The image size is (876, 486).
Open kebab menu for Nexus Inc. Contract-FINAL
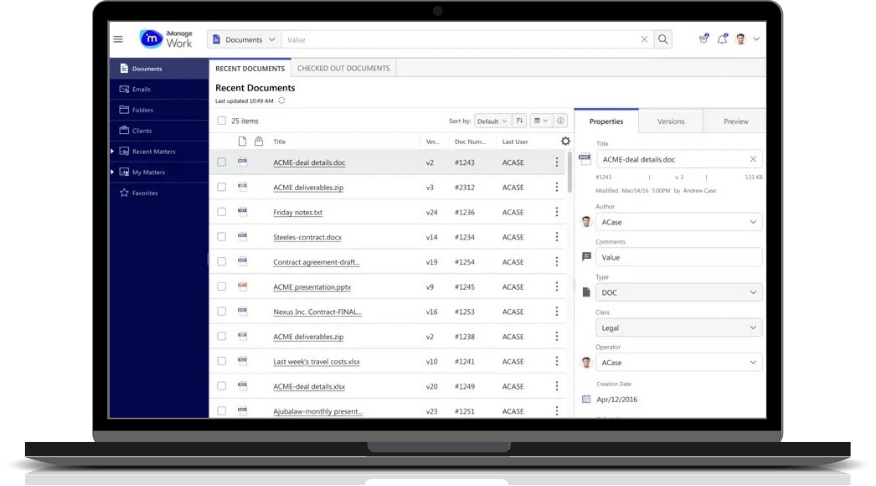tap(556, 311)
